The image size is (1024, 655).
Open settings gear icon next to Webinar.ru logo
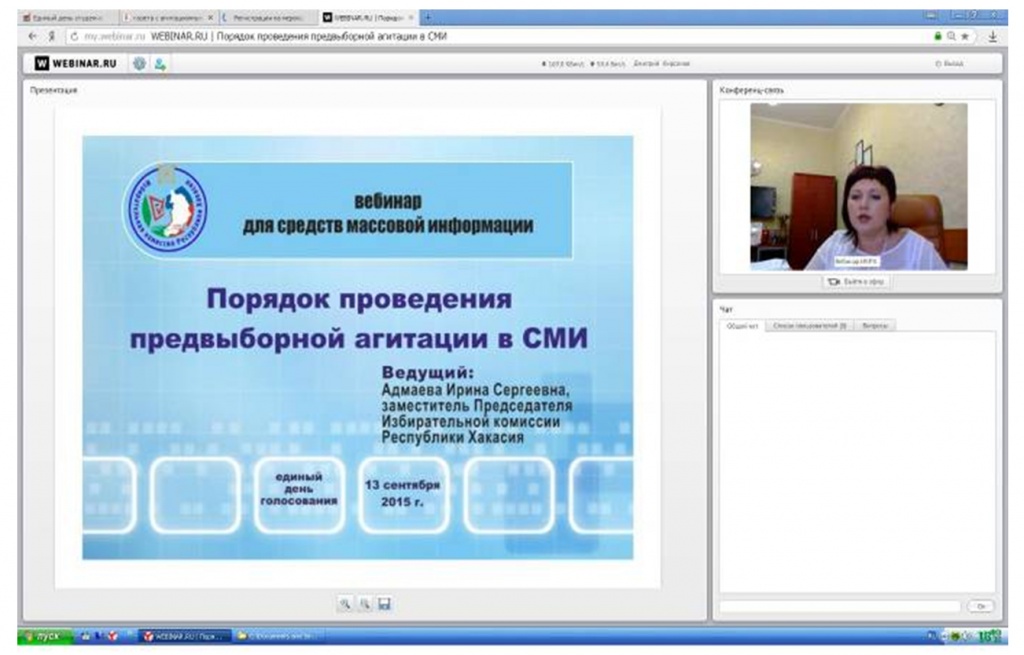[x=139, y=63]
